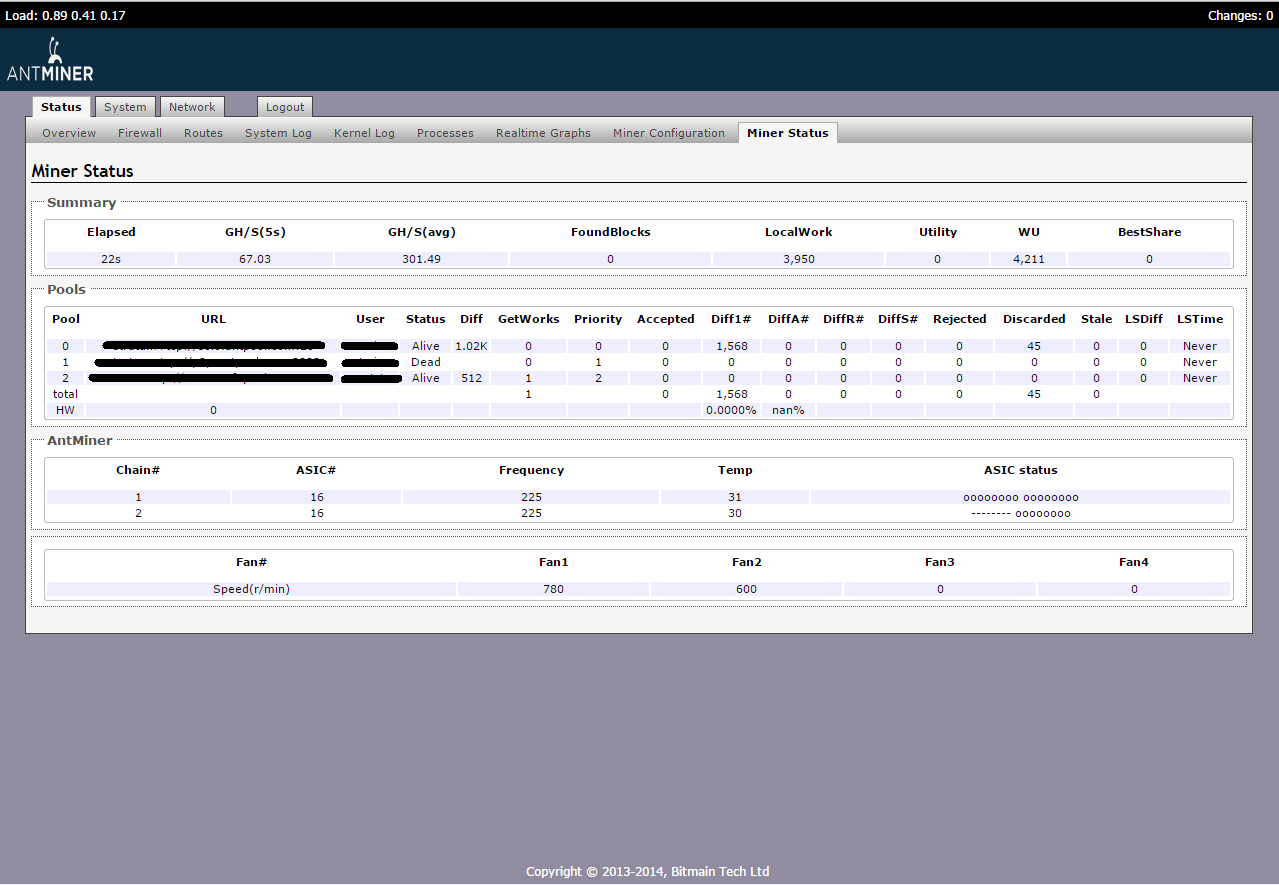The image size is (1279, 885).
Task: Click the 'Pools' section legend
Action: click(67, 289)
